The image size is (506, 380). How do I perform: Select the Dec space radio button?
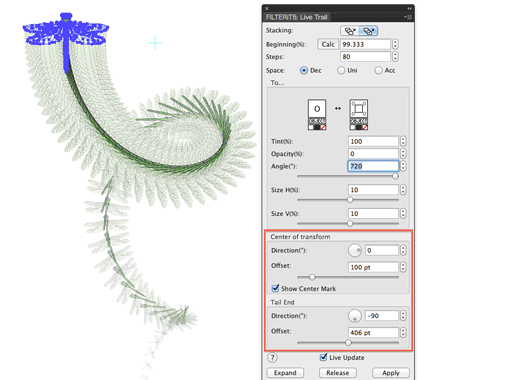point(304,70)
